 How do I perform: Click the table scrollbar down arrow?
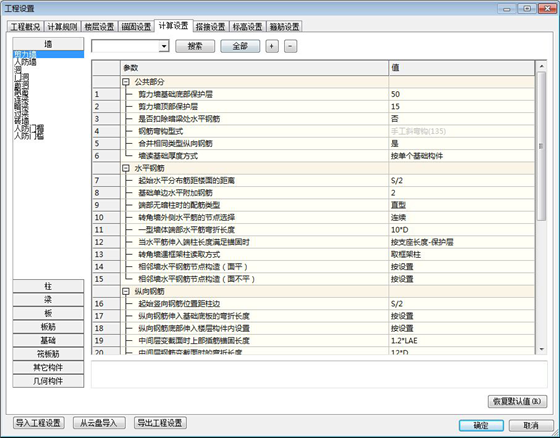tap(542, 349)
